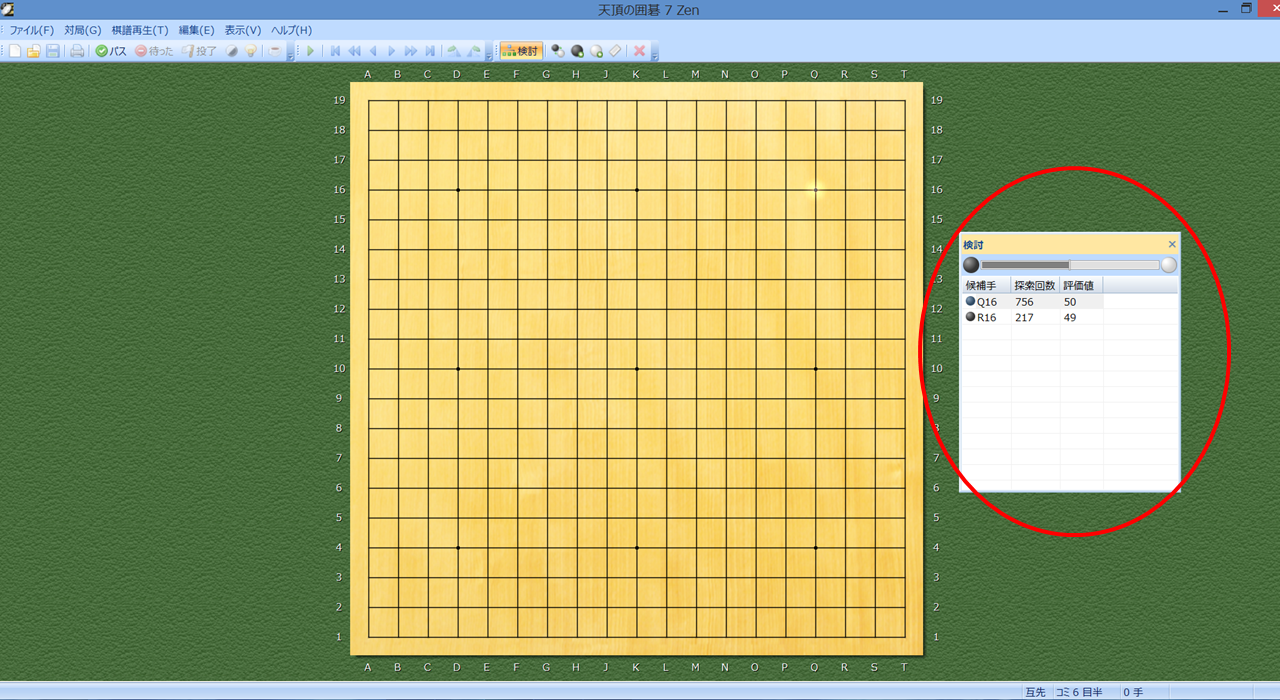Select the black stone placement icon

click(577, 51)
